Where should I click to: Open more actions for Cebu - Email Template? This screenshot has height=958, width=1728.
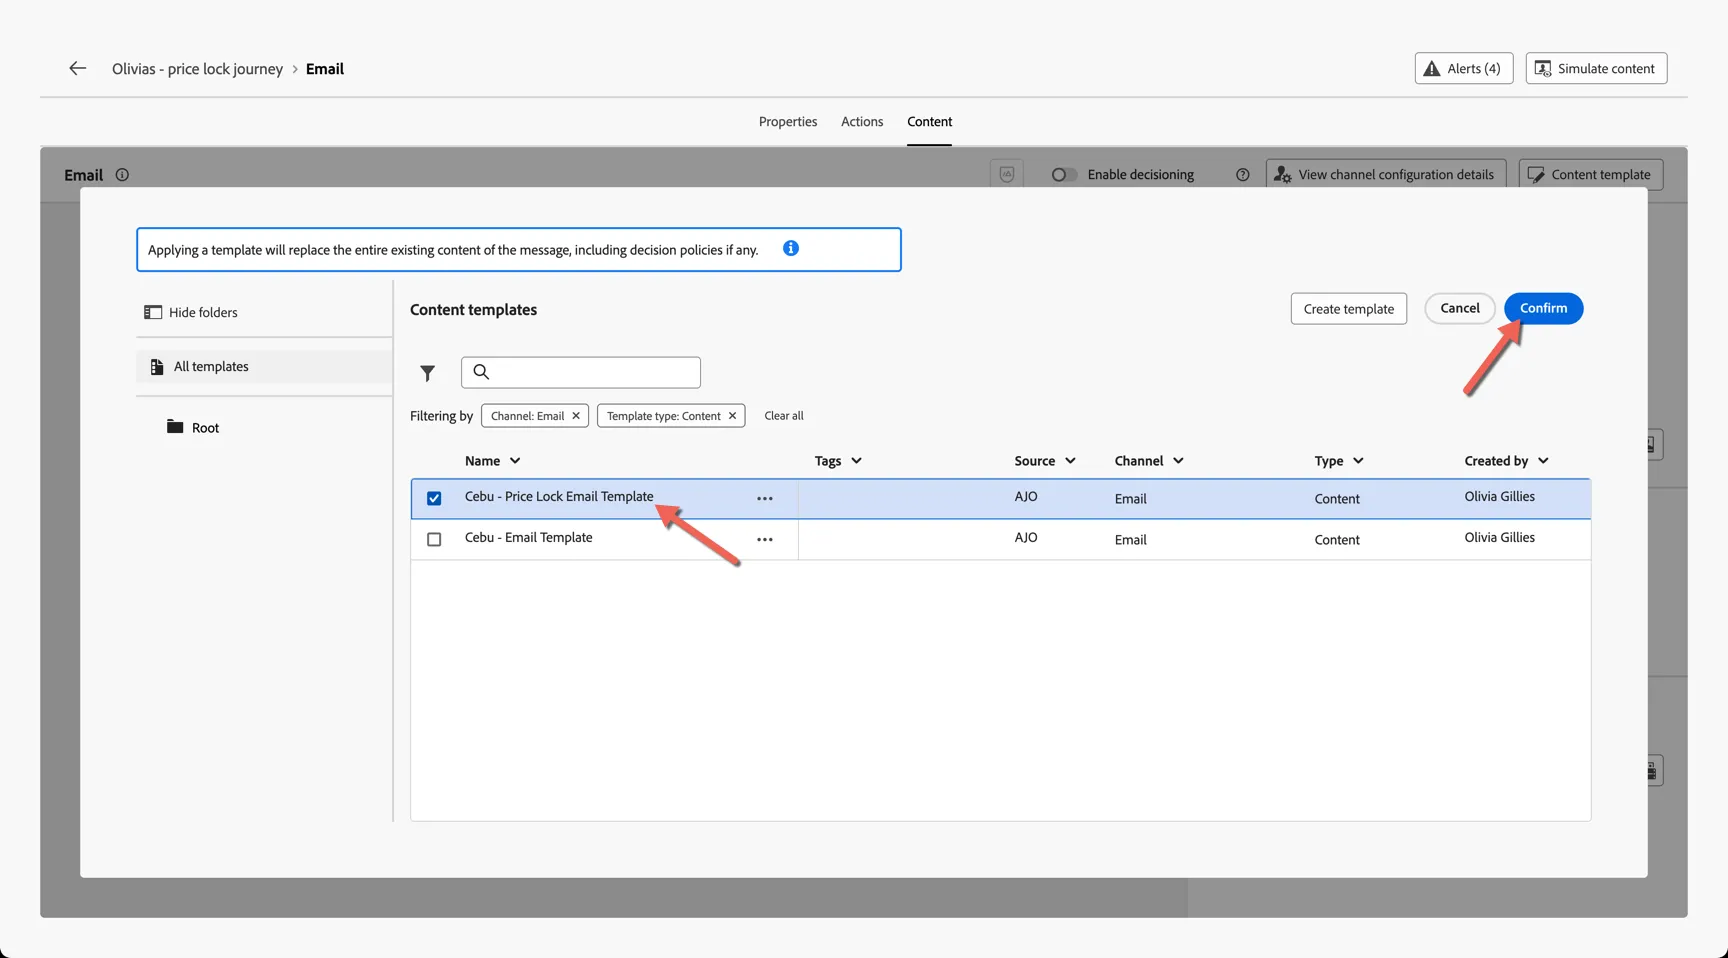point(765,539)
